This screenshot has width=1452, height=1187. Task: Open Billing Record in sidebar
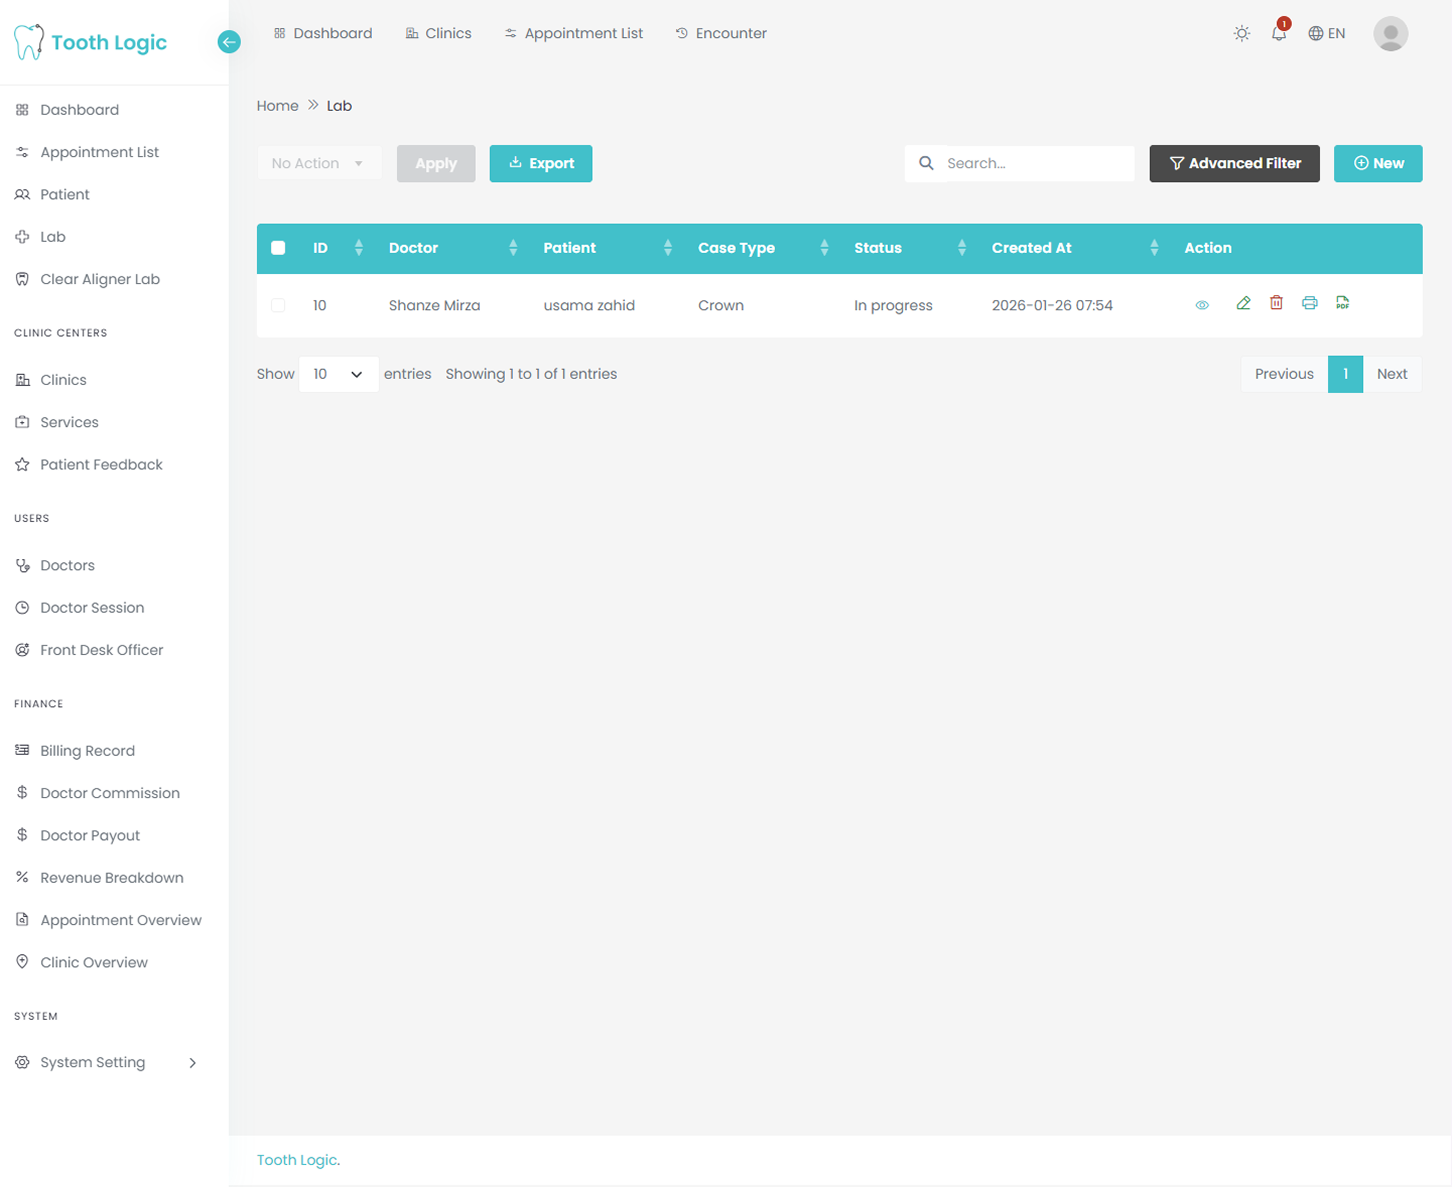(87, 750)
